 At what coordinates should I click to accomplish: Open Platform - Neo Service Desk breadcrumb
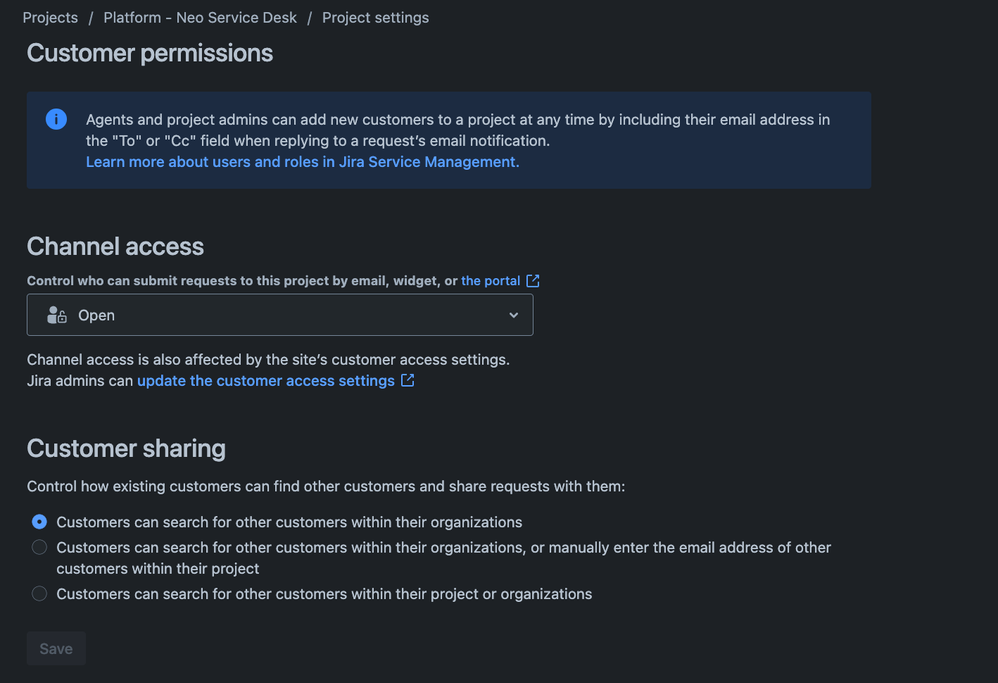coord(200,18)
